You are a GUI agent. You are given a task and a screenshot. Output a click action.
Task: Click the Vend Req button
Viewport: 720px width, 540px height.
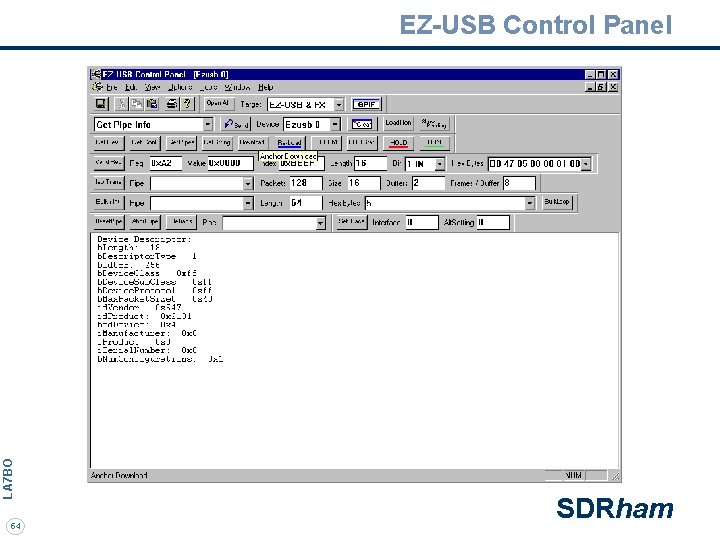108,163
